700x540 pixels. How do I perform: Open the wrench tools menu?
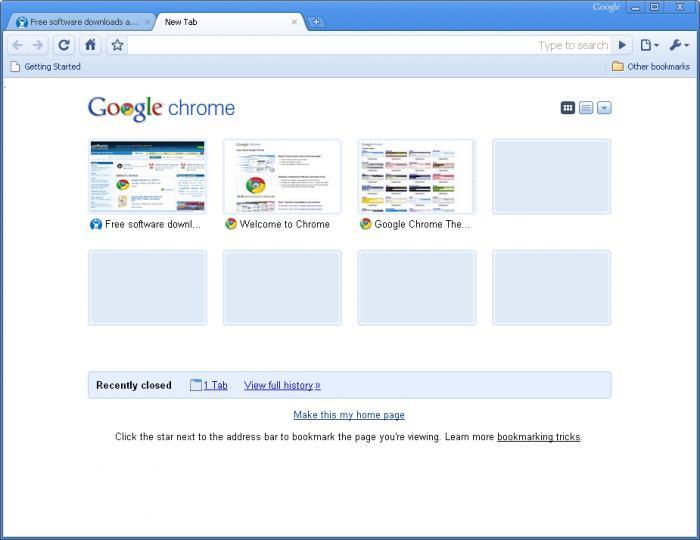(679, 45)
